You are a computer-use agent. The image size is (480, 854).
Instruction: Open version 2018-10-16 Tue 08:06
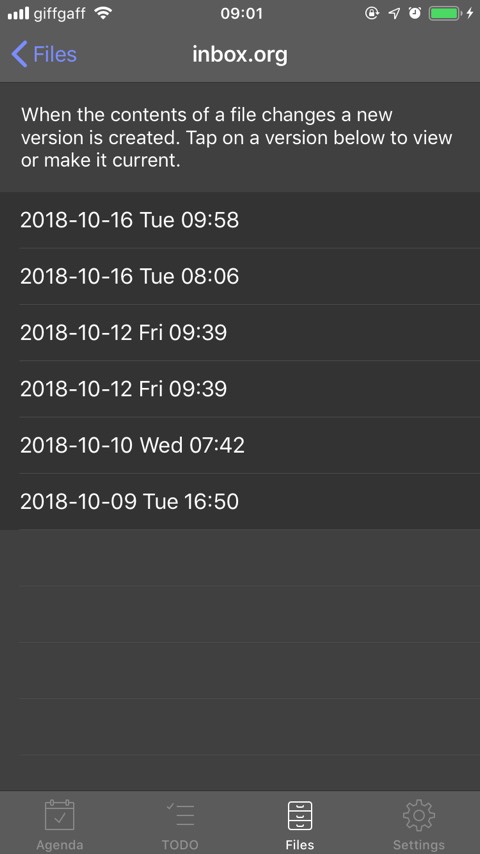240,277
